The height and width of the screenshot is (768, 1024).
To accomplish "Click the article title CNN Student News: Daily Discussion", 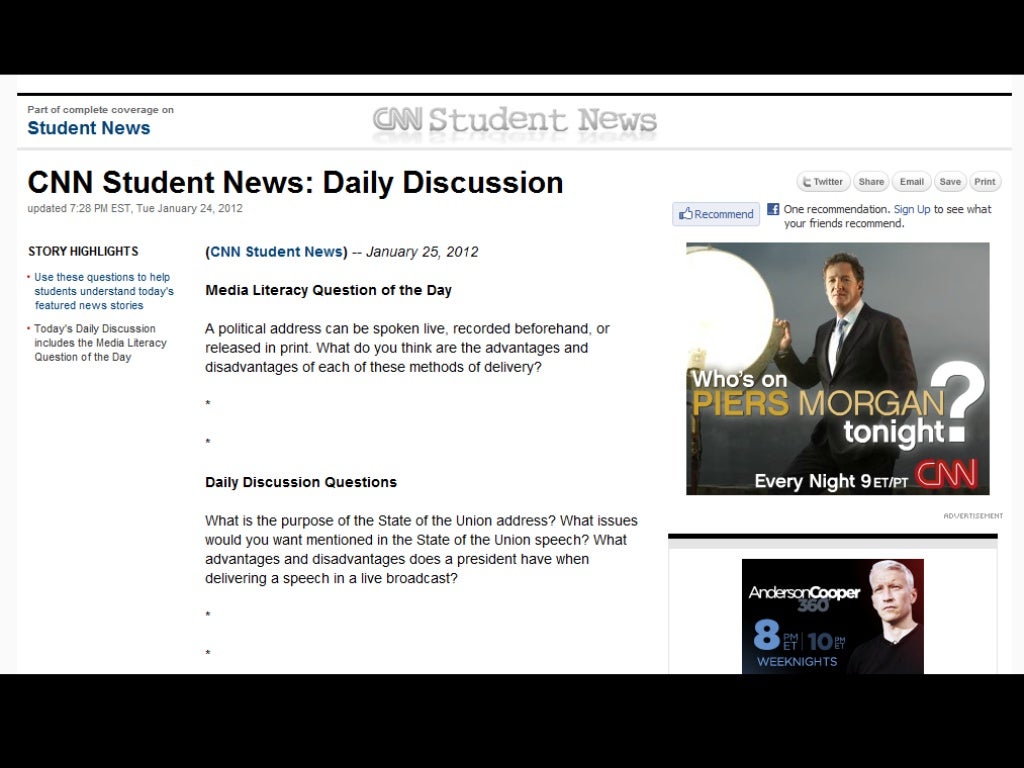I will click(295, 182).
